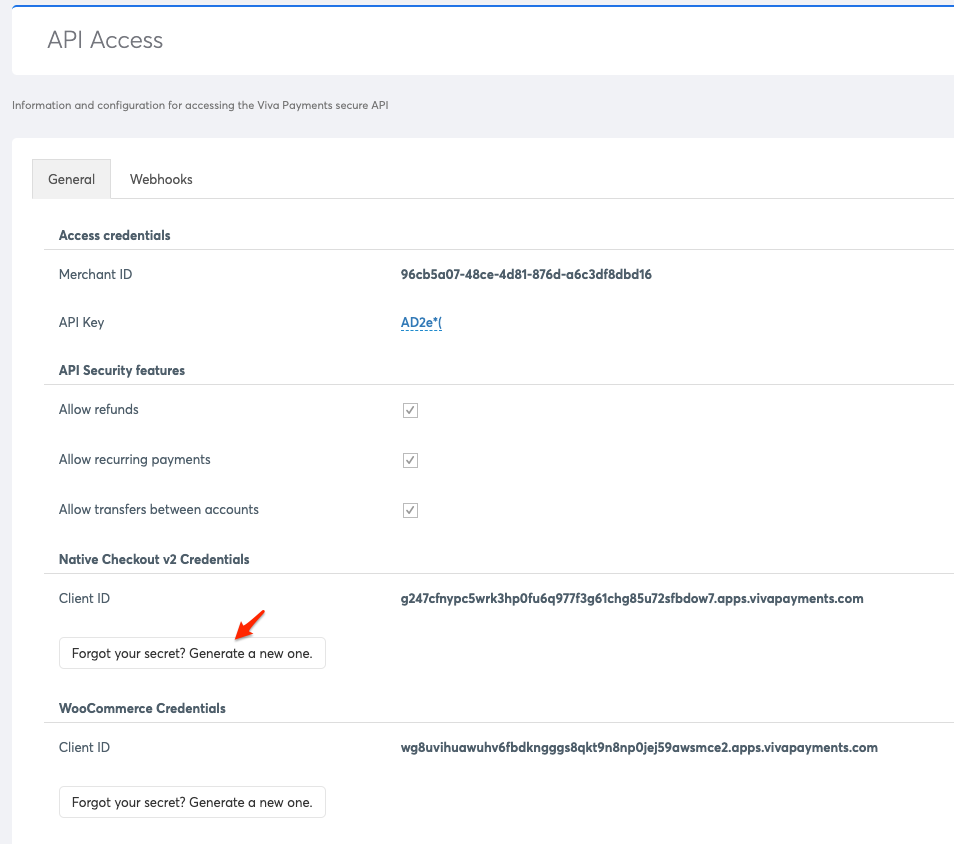Viewport: 954px width, 844px height.
Task: Select the Merchant ID value text
Action: click(x=524, y=274)
